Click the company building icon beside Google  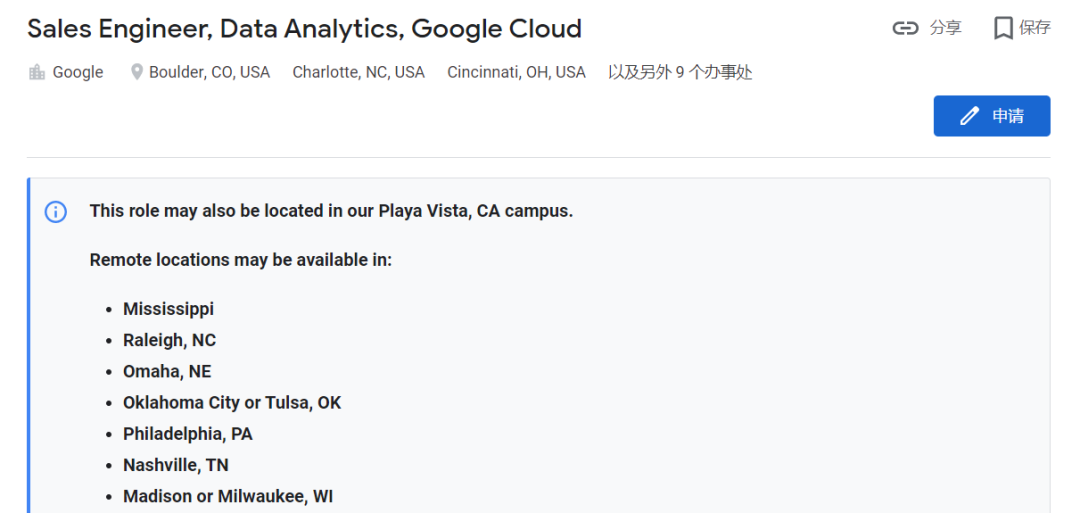tap(37, 72)
